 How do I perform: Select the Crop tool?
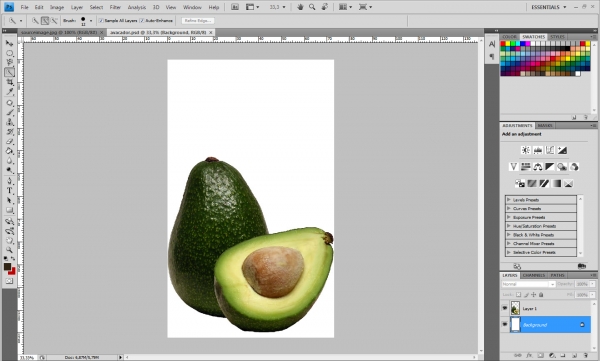pos(9,82)
